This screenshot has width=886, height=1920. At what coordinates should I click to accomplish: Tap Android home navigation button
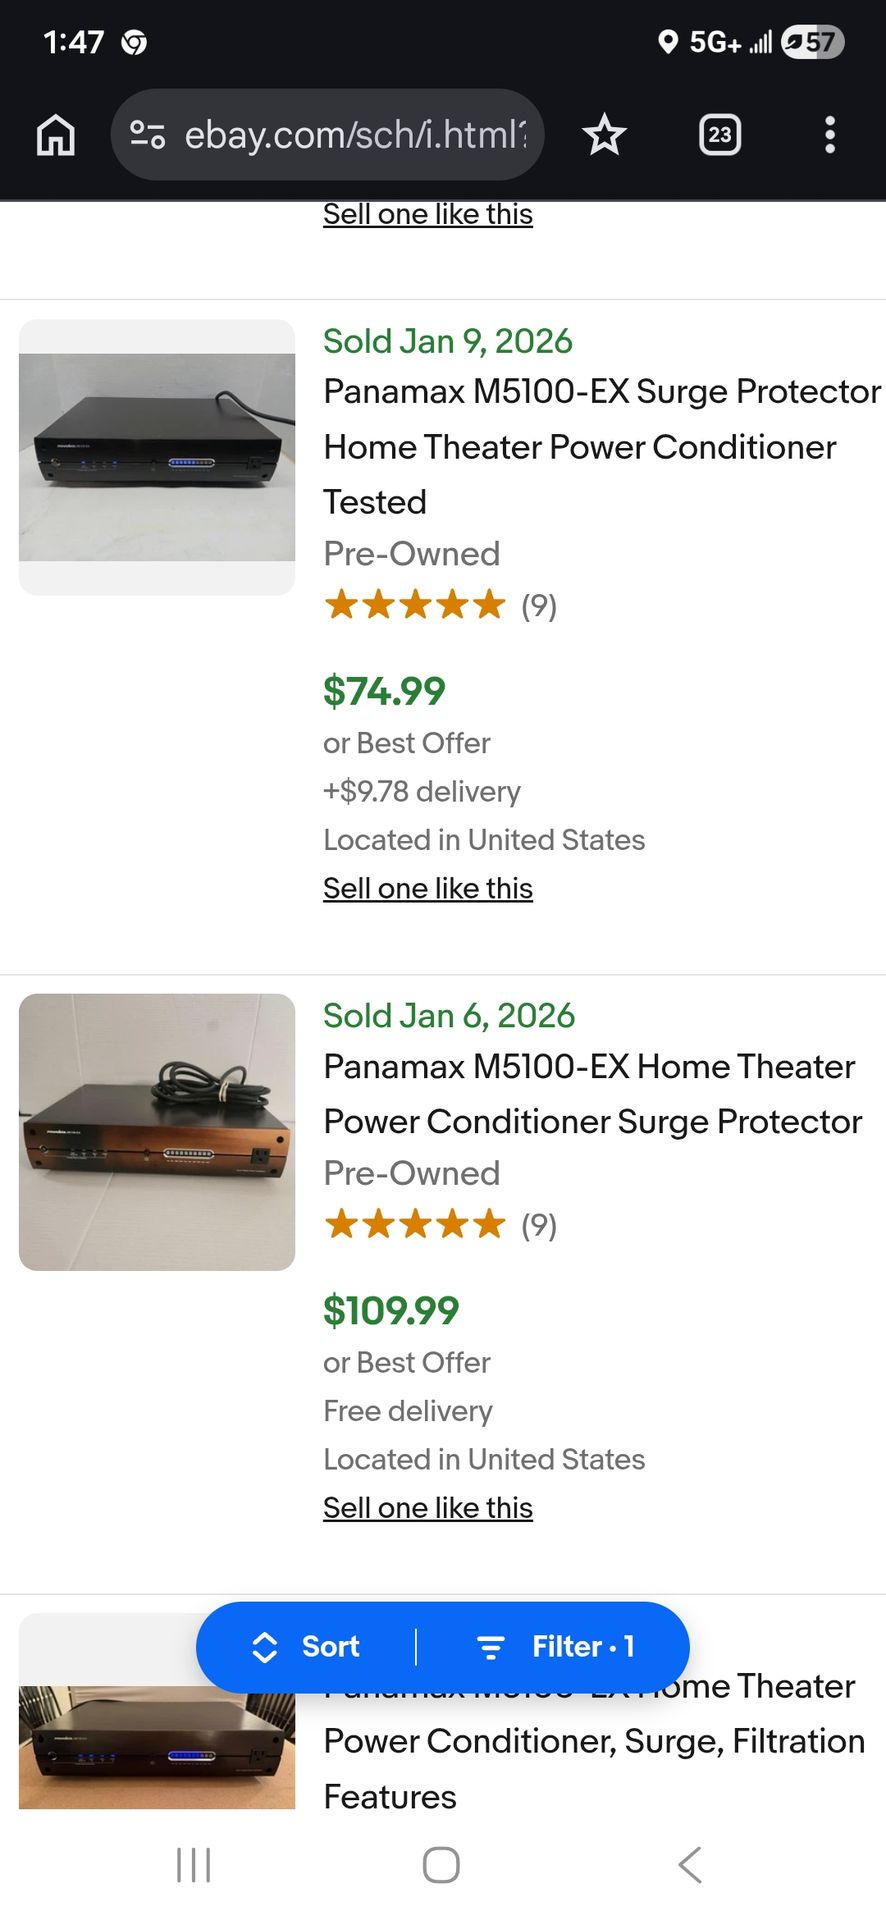[x=441, y=1865]
